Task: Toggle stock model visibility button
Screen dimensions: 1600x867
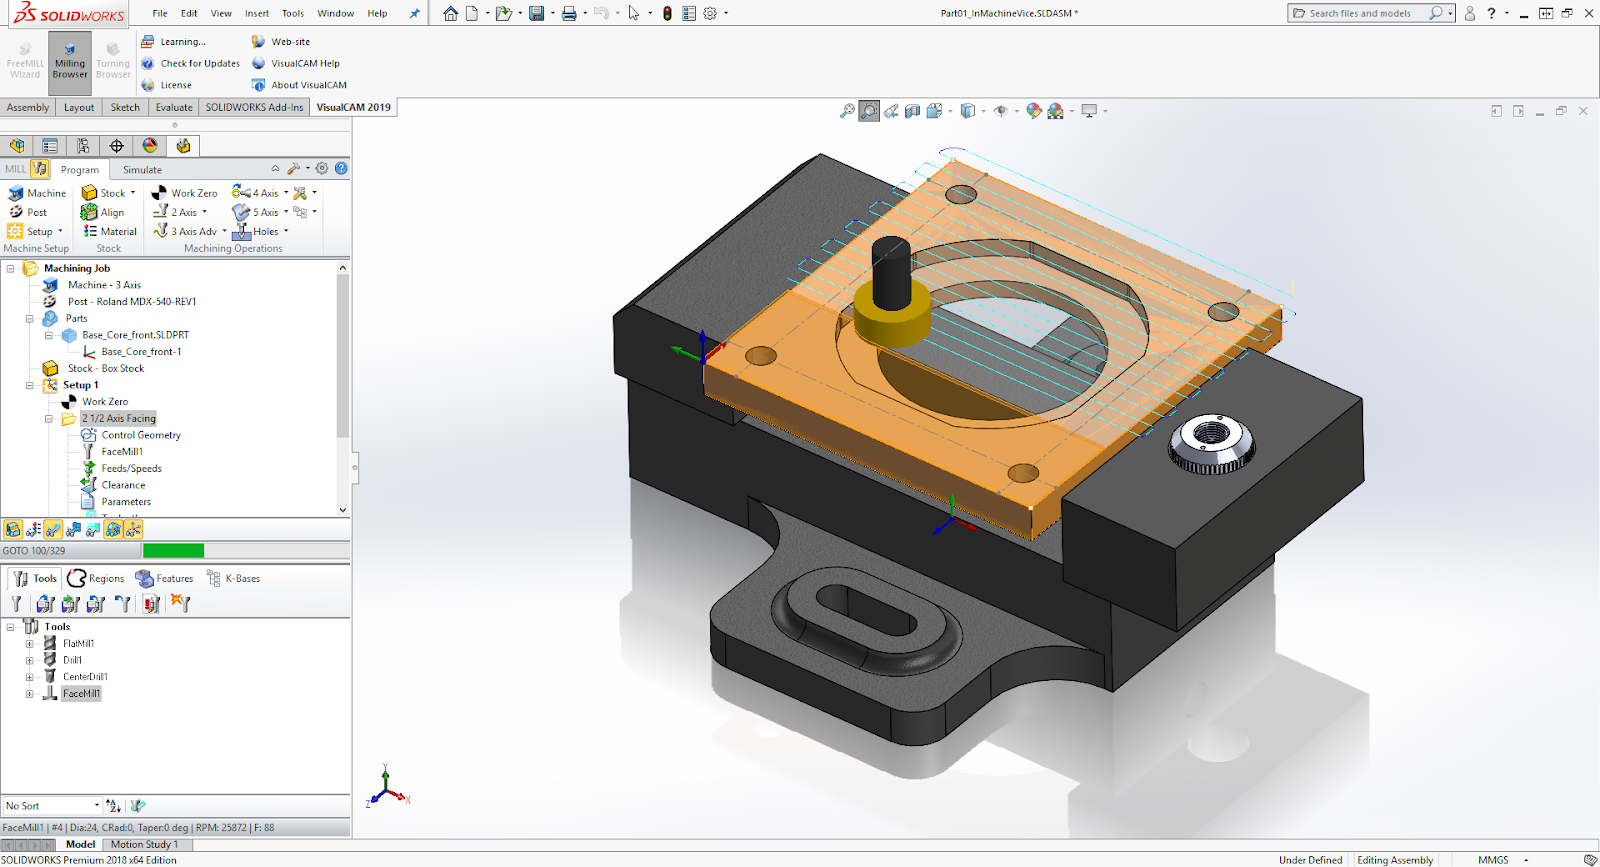Action: coord(13,529)
